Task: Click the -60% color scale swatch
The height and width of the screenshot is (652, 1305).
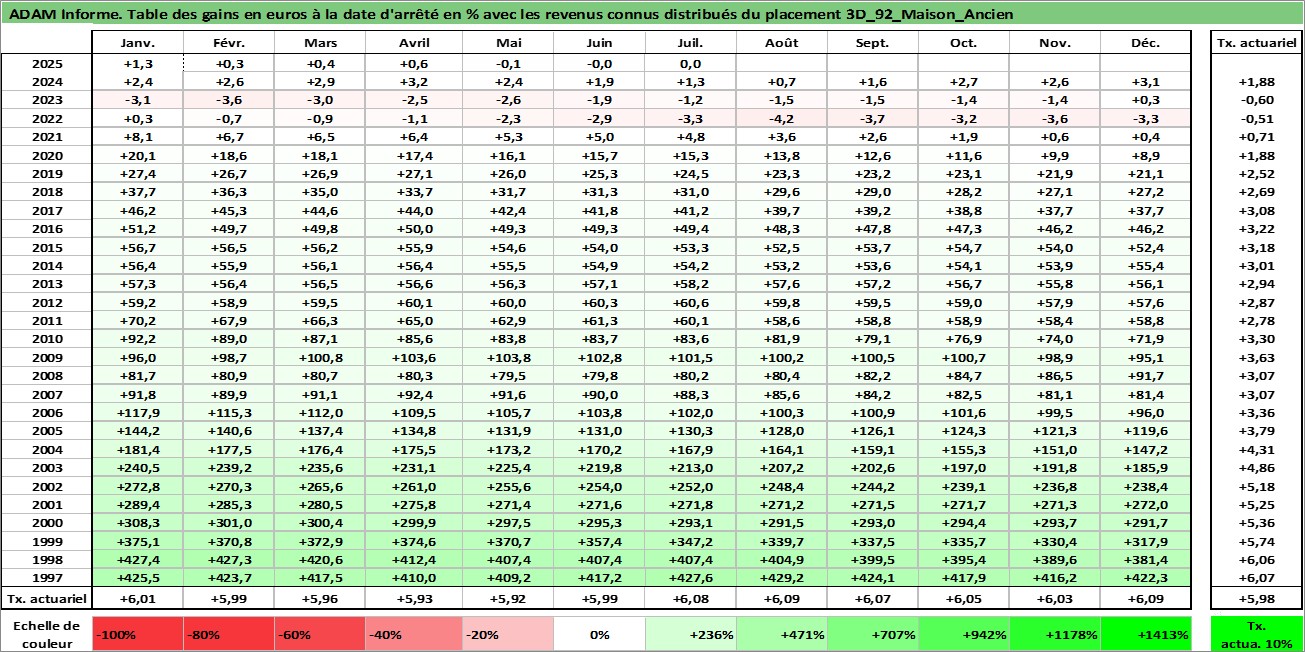Action: coord(321,634)
